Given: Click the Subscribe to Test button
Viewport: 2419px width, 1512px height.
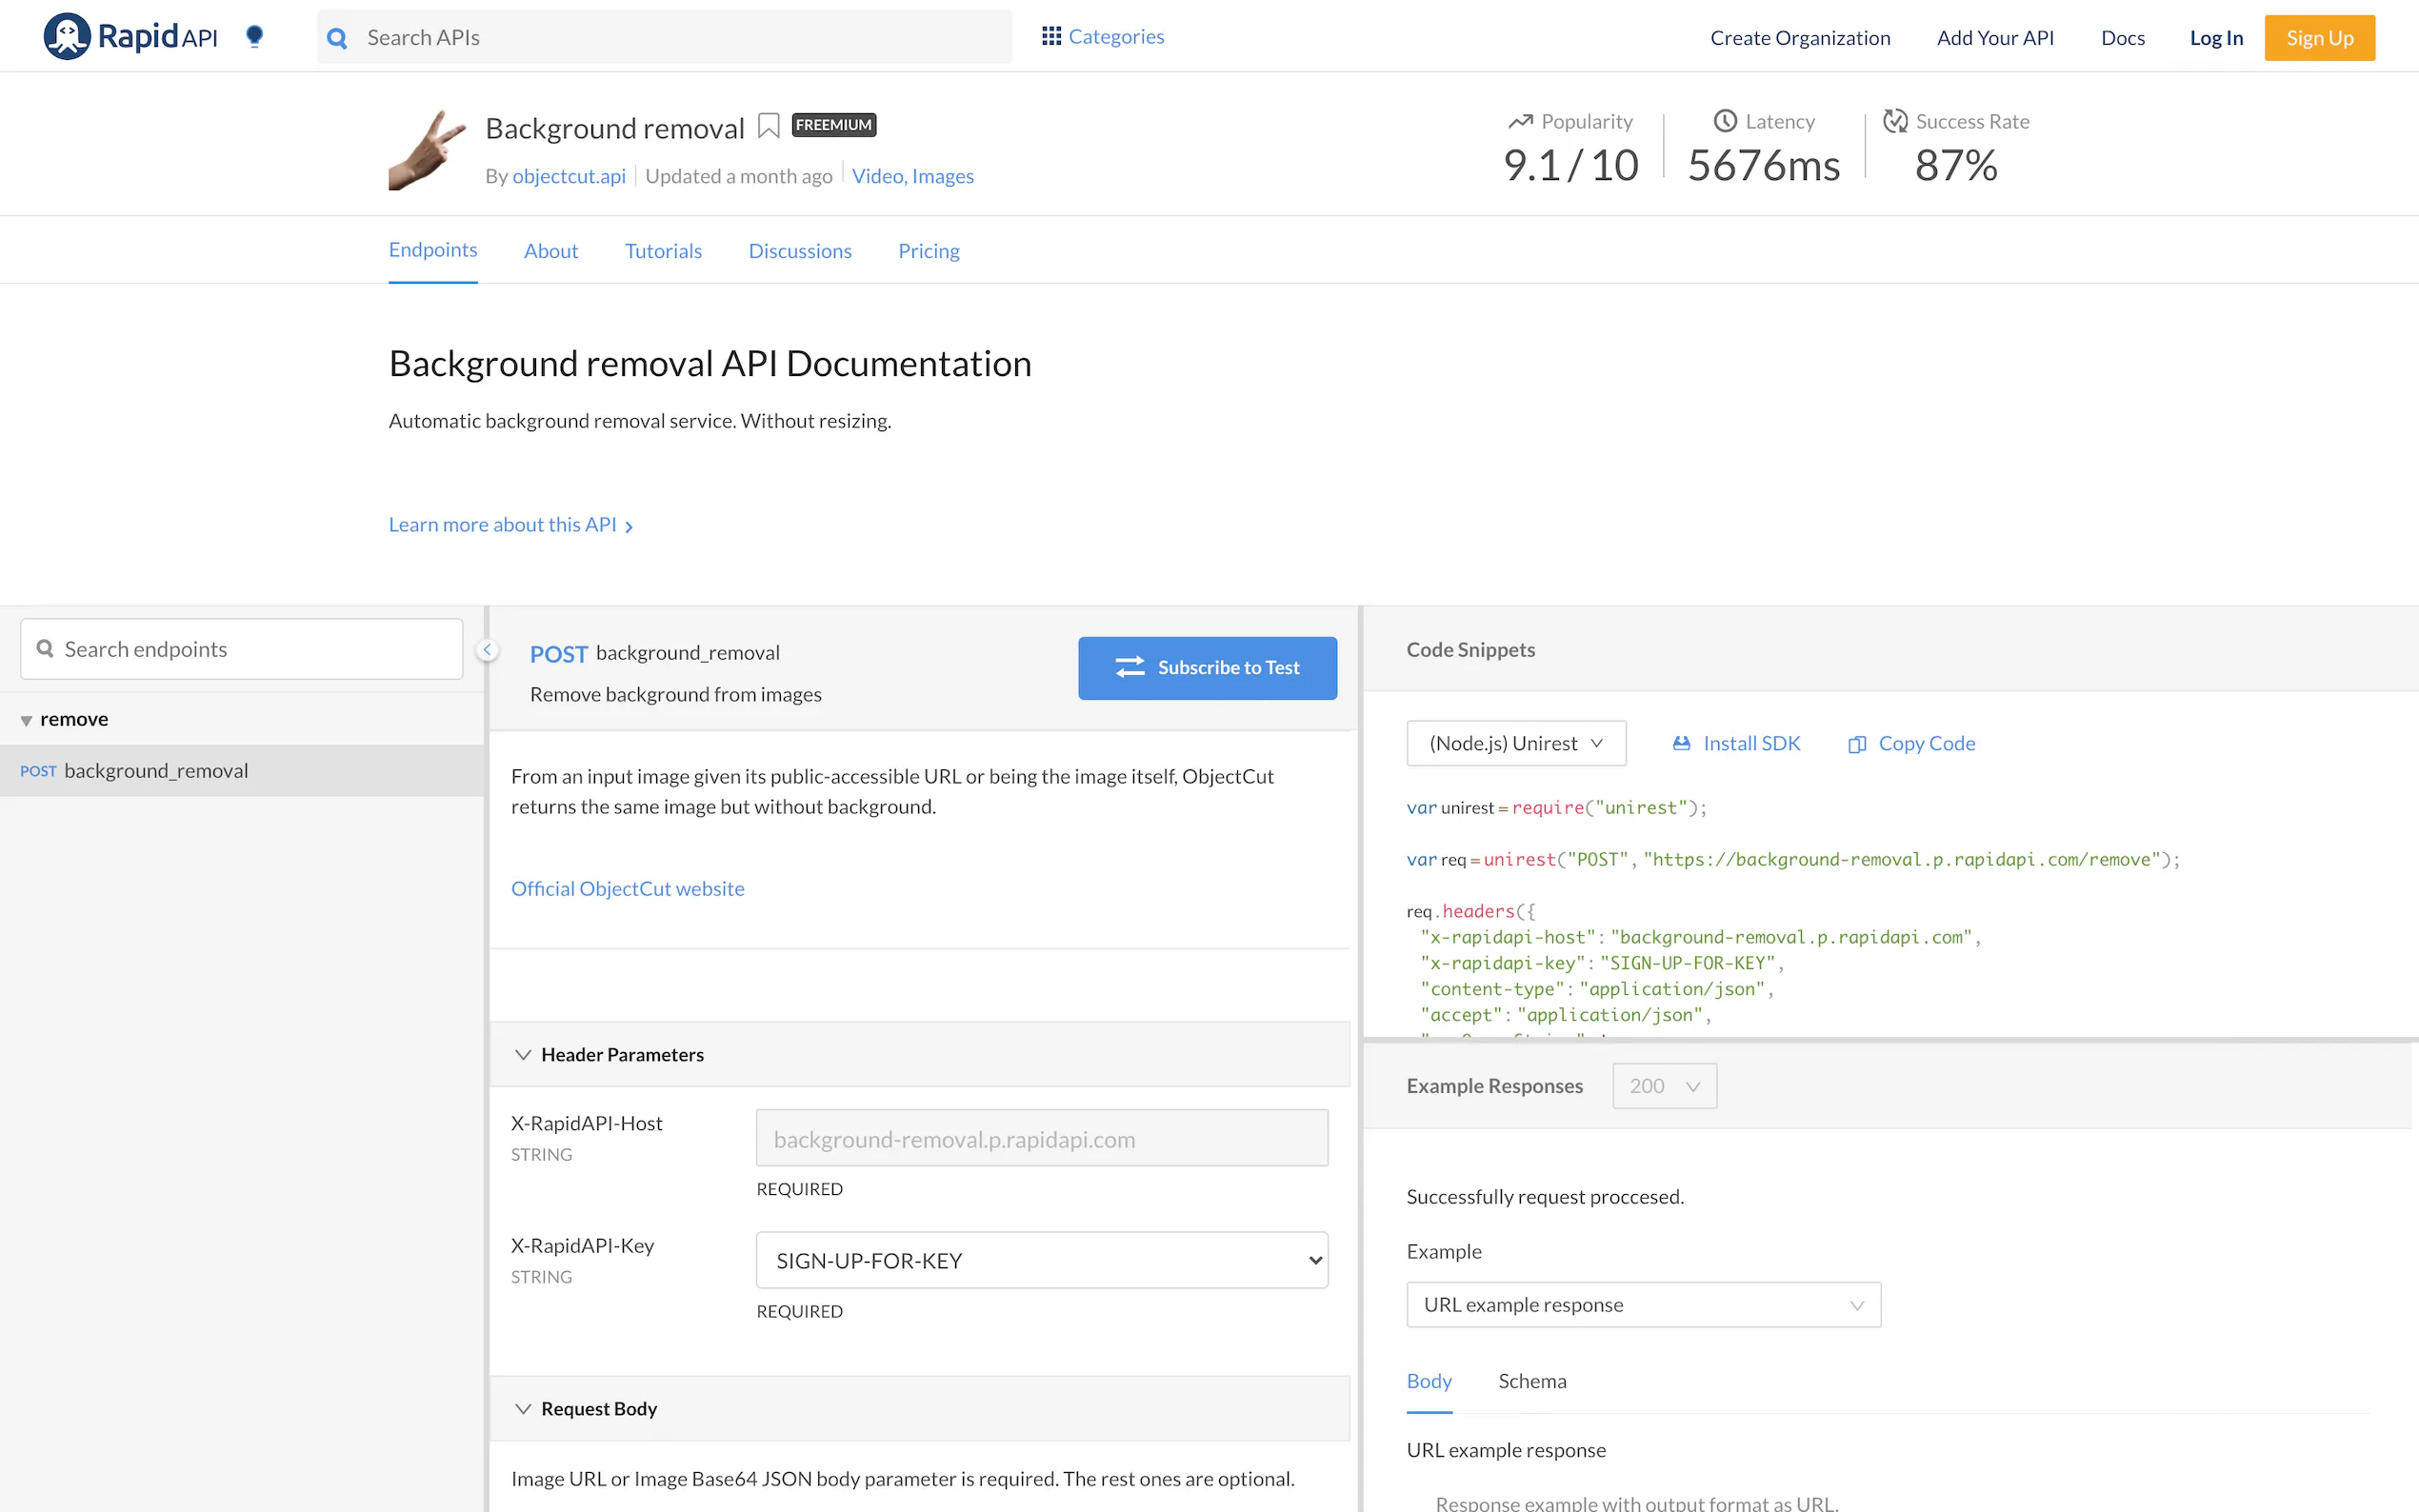Looking at the screenshot, I should coord(1206,668).
